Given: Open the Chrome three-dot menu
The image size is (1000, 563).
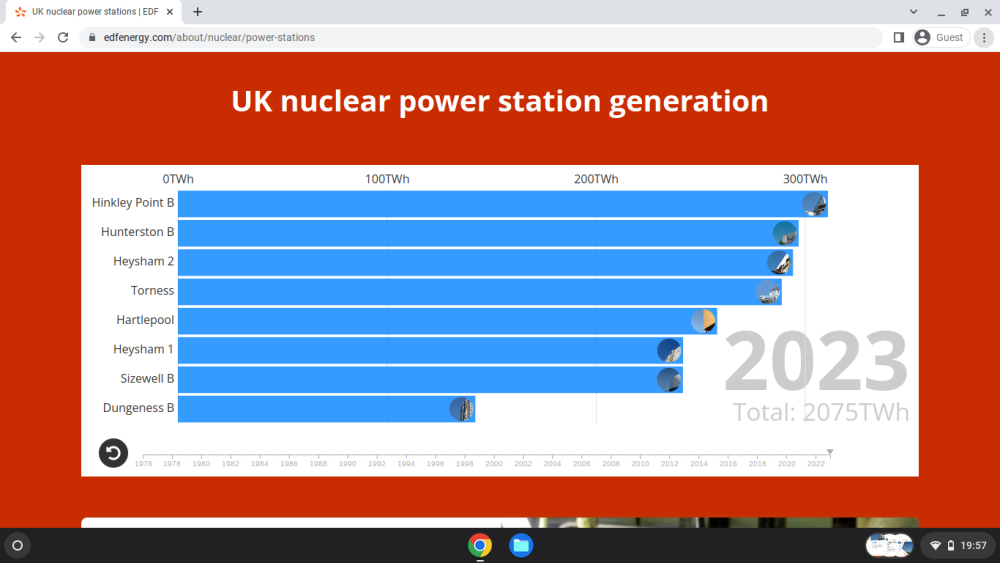Looking at the screenshot, I should [x=984, y=38].
